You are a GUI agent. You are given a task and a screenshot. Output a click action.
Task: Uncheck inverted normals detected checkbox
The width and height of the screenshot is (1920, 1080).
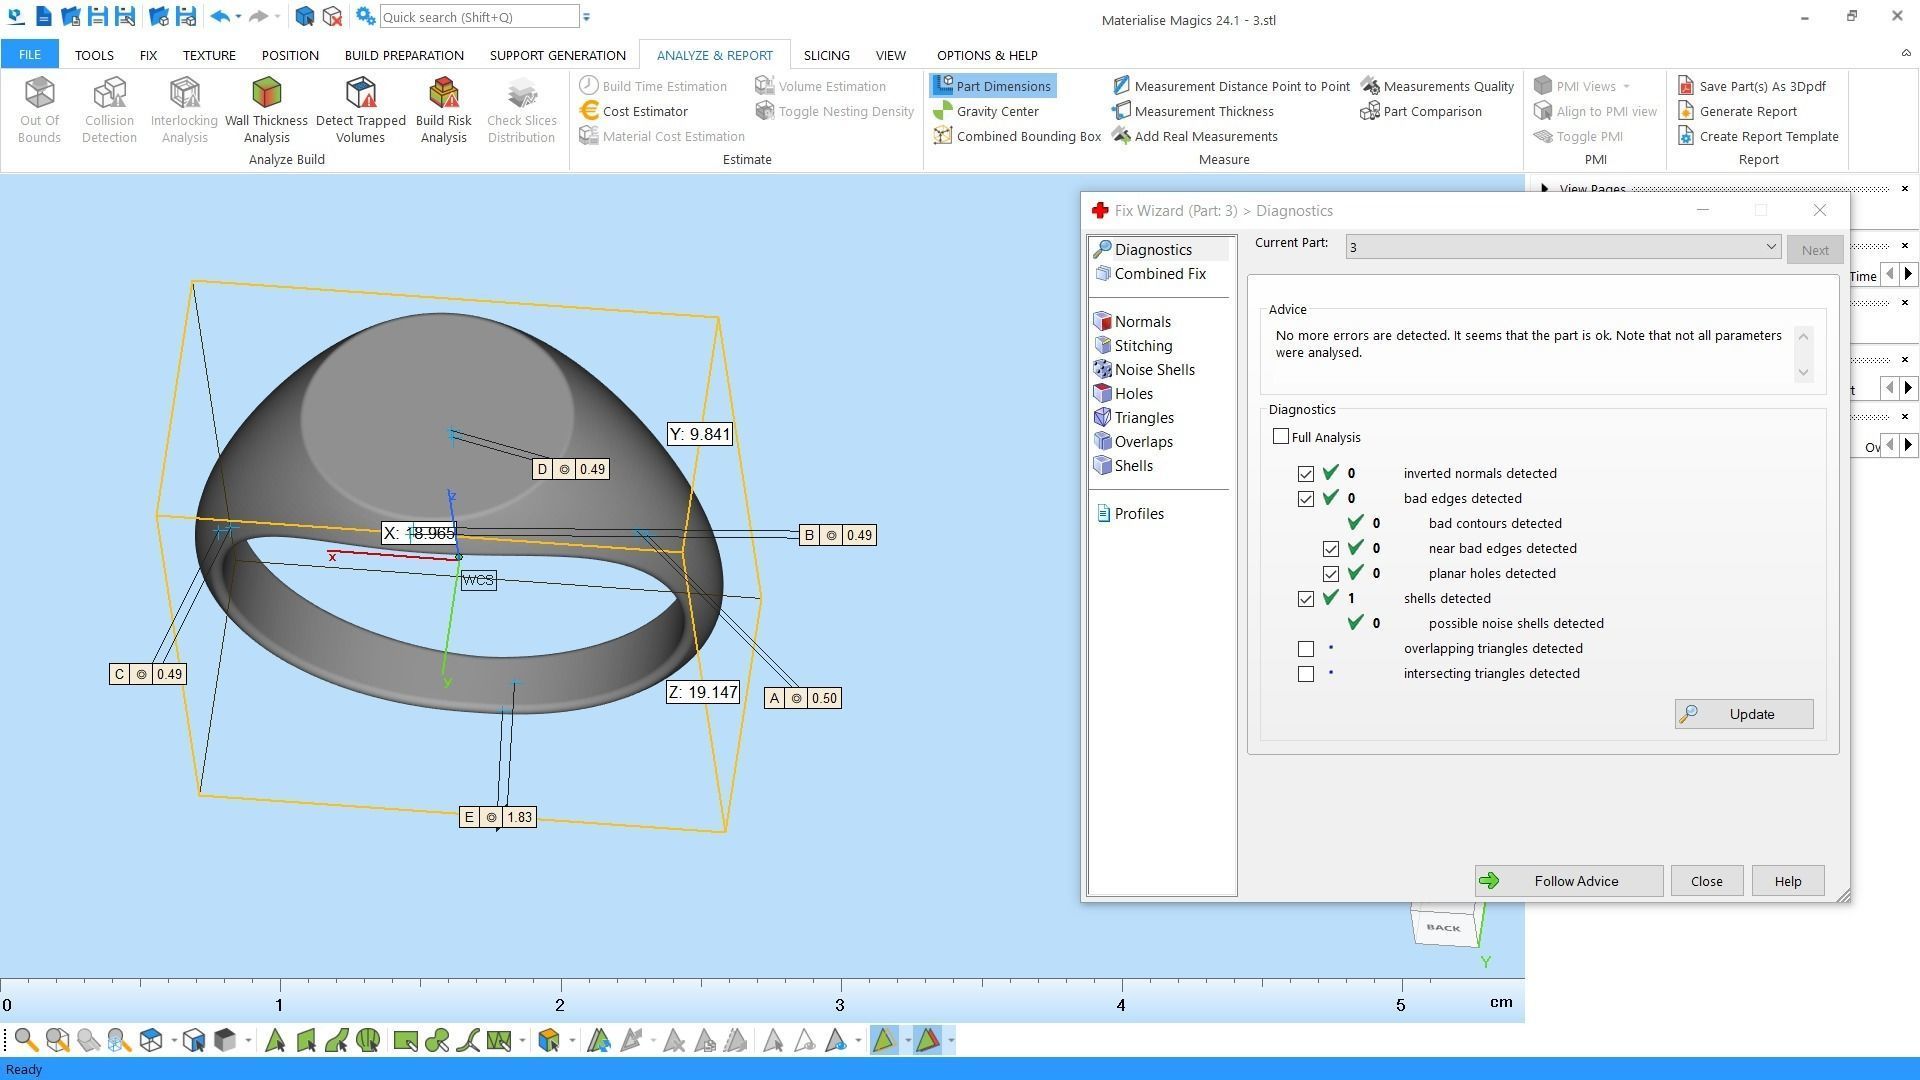pos(1306,474)
